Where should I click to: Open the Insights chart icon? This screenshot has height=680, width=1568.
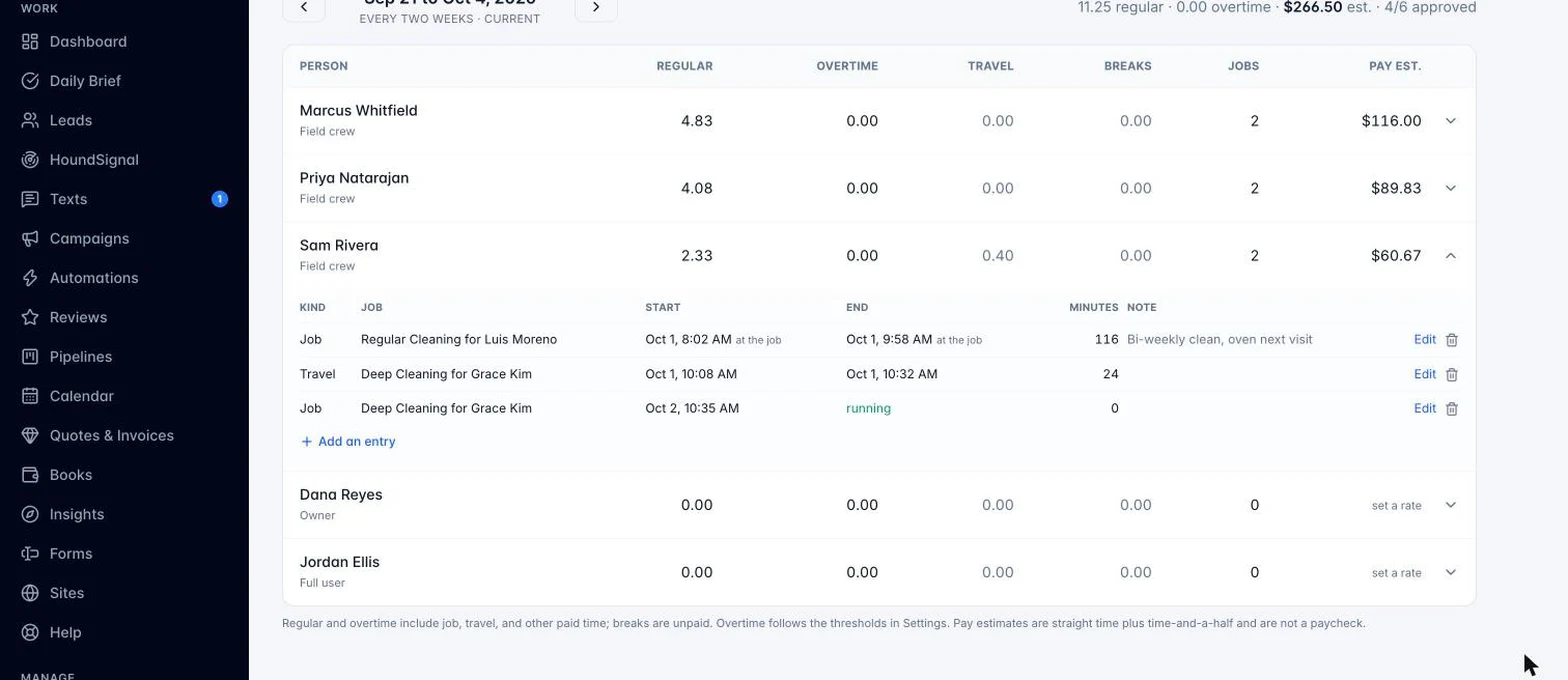coord(30,514)
